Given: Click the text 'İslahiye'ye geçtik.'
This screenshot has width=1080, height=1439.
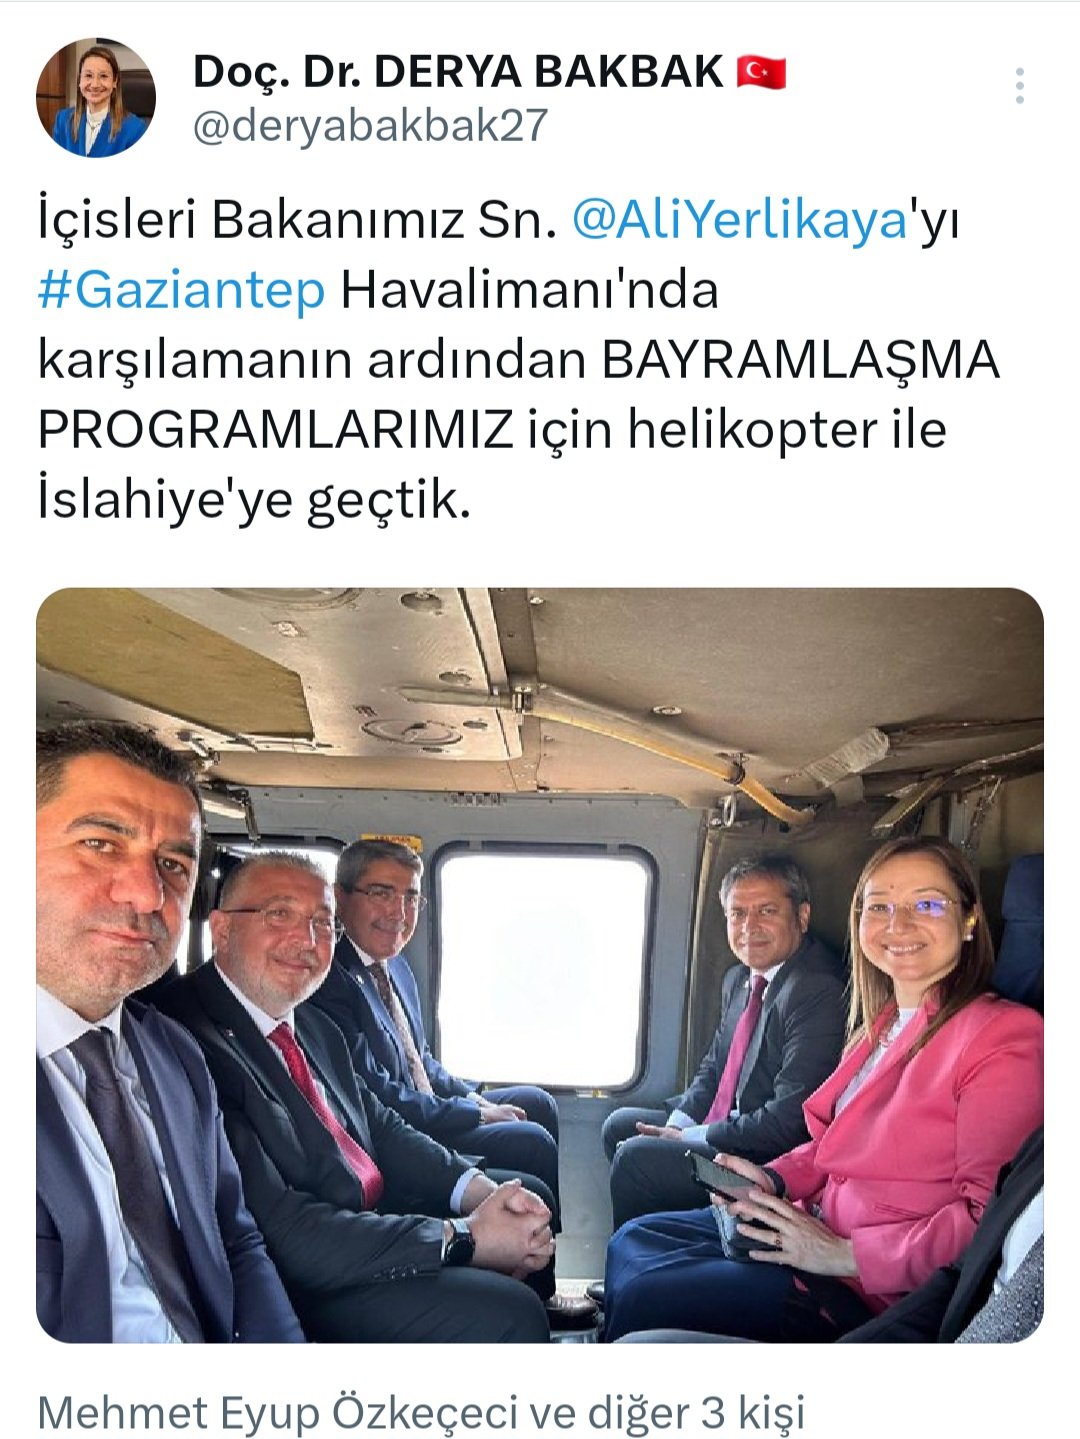Looking at the screenshot, I should tap(254, 500).
